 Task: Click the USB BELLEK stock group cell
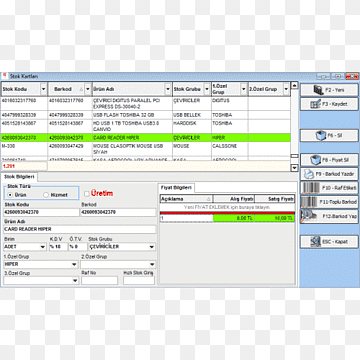192,115
